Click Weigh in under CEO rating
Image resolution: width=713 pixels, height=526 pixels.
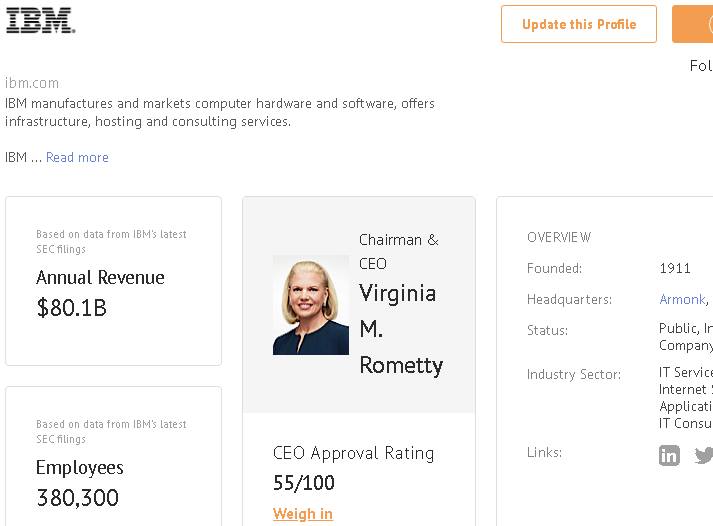(x=303, y=514)
